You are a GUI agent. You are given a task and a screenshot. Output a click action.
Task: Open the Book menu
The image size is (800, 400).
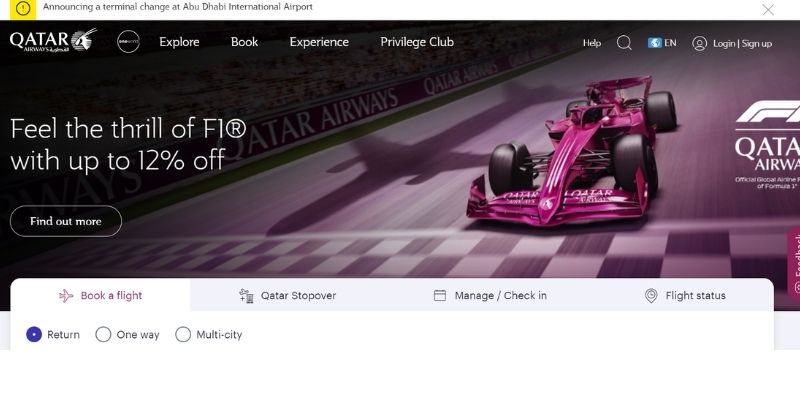click(244, 42)
